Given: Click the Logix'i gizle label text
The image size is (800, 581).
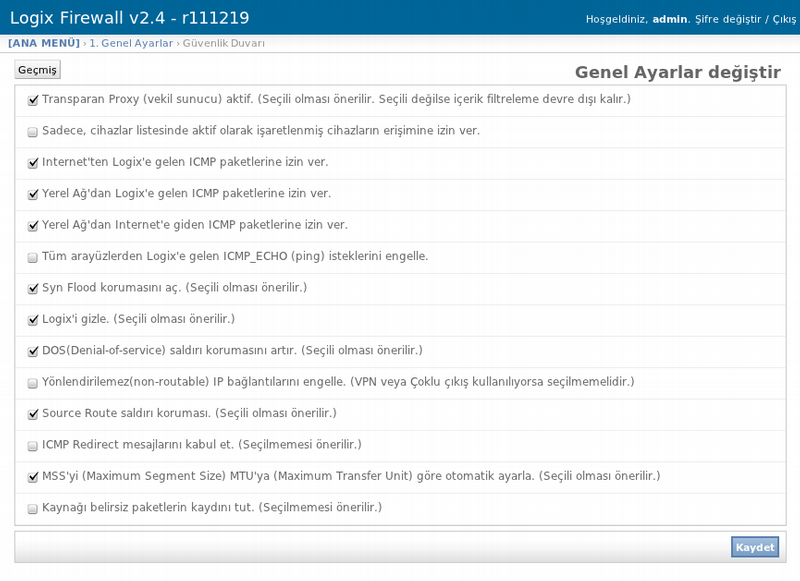Looking at the screenshot, I should click(x=138, y=319).
